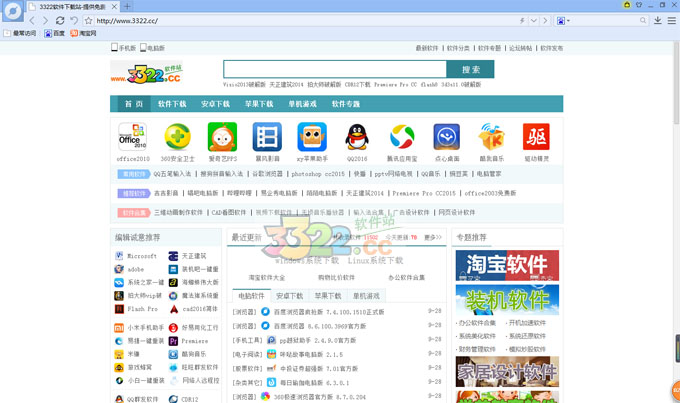This screenshot has width=680, height=403.
Task: Close the 3322软件下载站 tab
Action: (114, 7)
